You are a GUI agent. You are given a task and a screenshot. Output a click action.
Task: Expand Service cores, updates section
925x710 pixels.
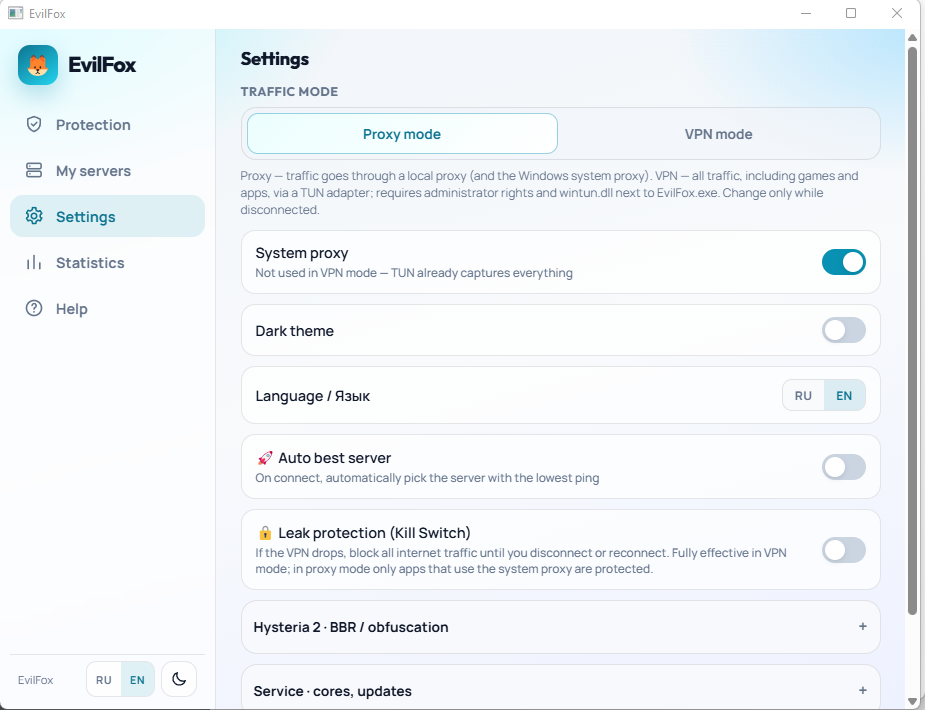(x=560, y=687)
